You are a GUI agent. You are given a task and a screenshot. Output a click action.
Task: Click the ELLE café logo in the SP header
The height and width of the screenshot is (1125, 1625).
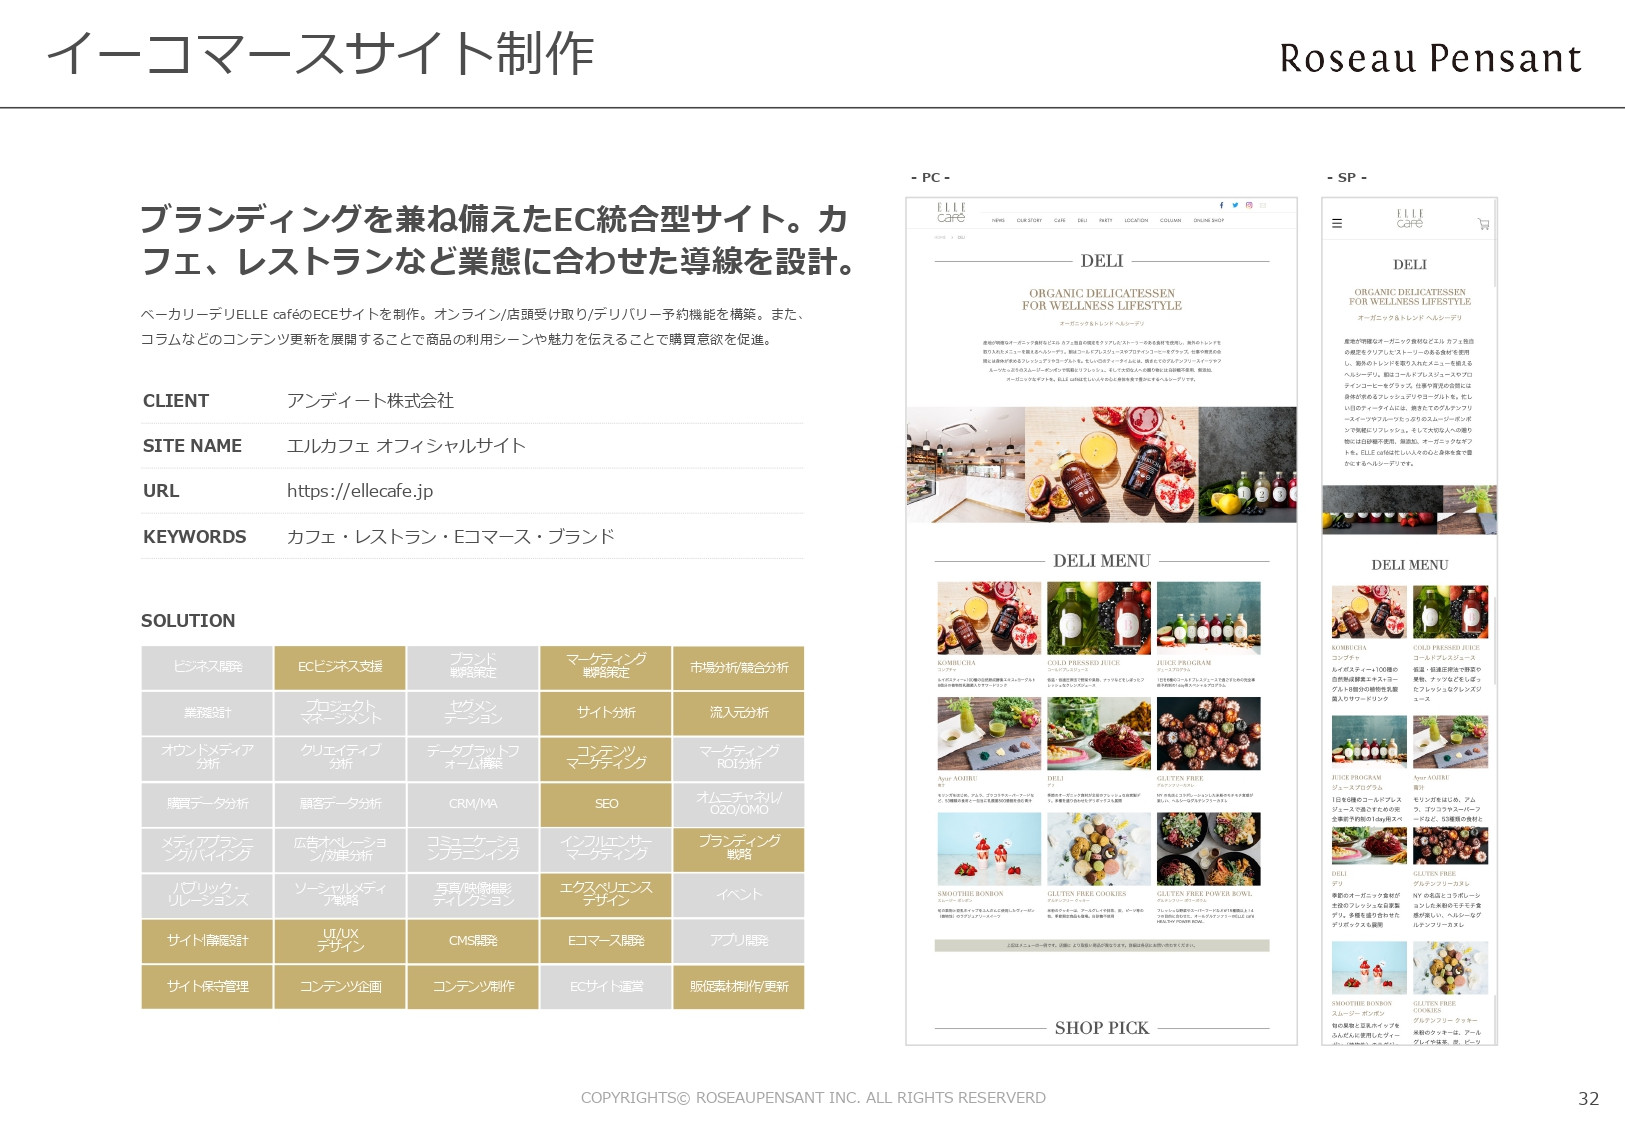click(1410, 218)
